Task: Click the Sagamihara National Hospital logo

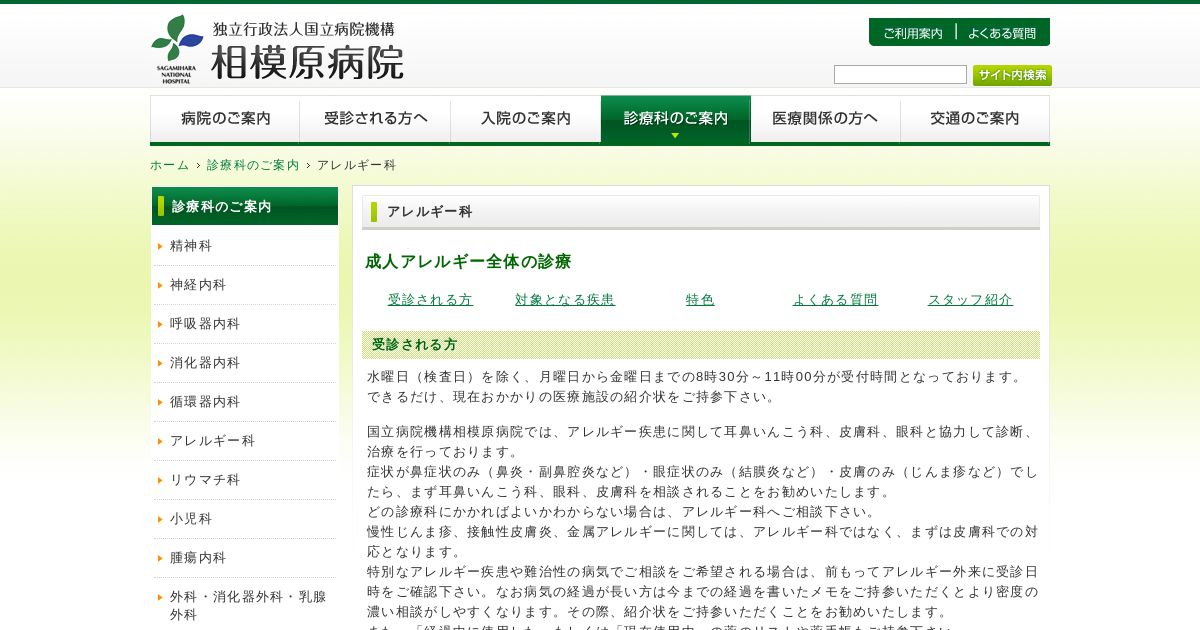Action: click(277, 49)
